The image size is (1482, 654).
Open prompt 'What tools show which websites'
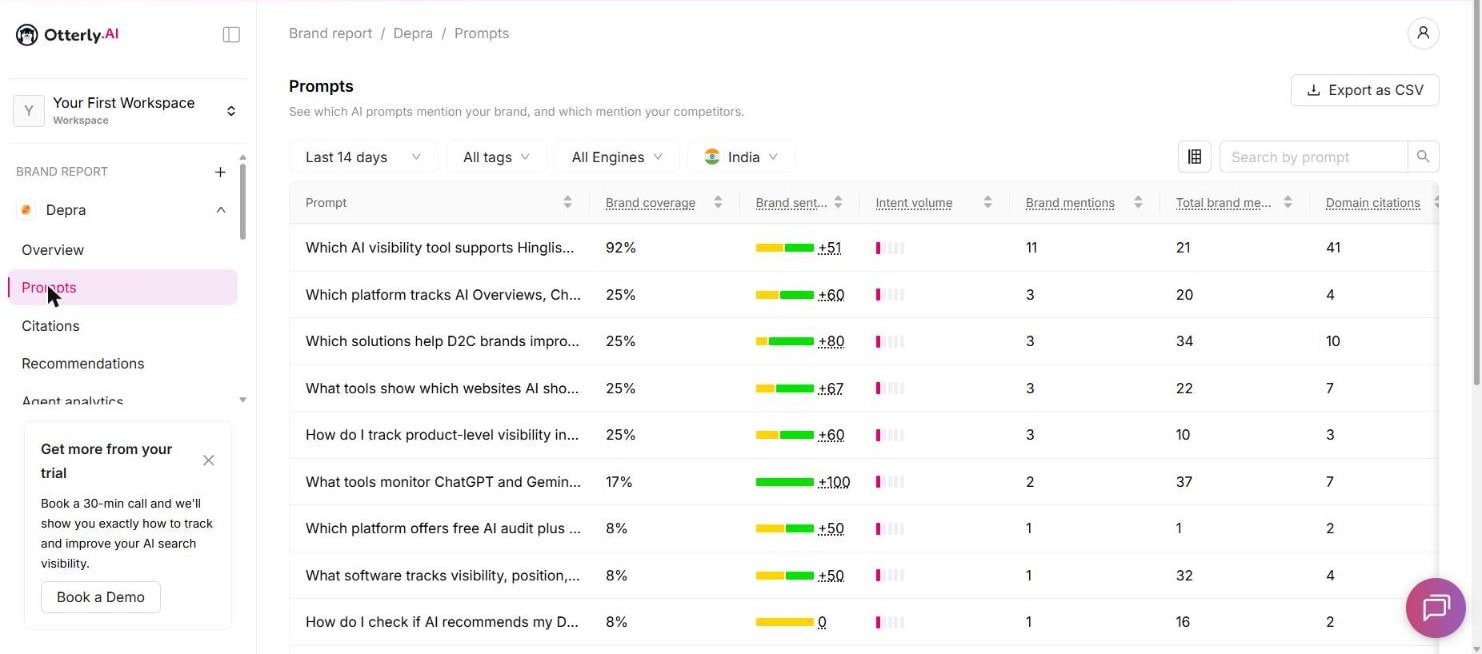[442, 388]
